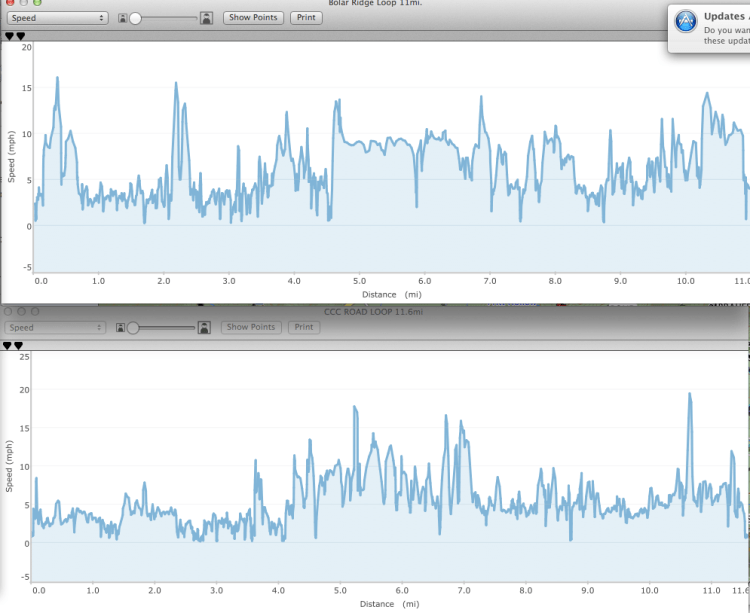Image resolution: width=750 pixels, height=613 pixels.
Task: Click right black triangle marker in bottom chart
Action: coord(18,345)
